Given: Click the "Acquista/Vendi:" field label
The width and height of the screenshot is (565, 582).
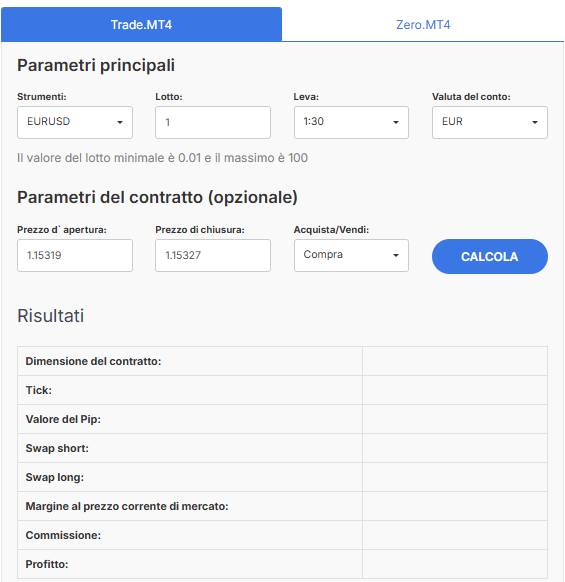Looking at the screenshot, I should (331, 230).
